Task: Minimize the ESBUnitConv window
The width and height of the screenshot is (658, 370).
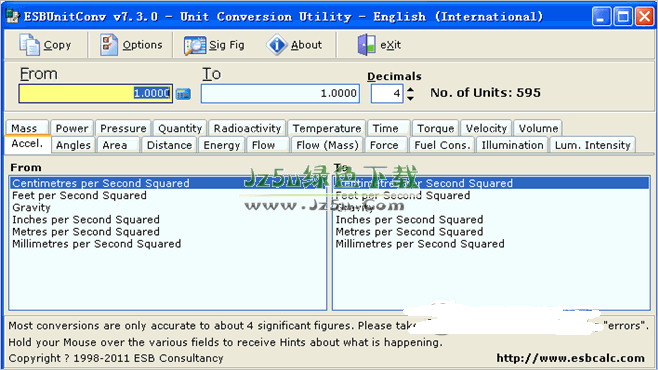Action: (x=601, y=17)
